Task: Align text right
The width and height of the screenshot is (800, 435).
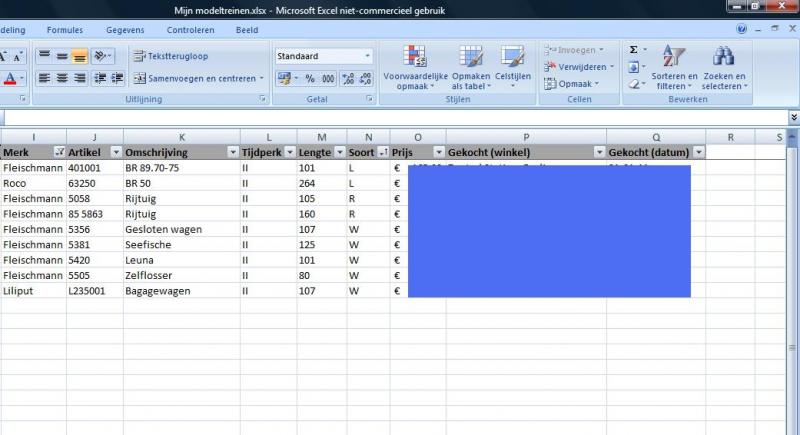Action: tap(80, 78)
